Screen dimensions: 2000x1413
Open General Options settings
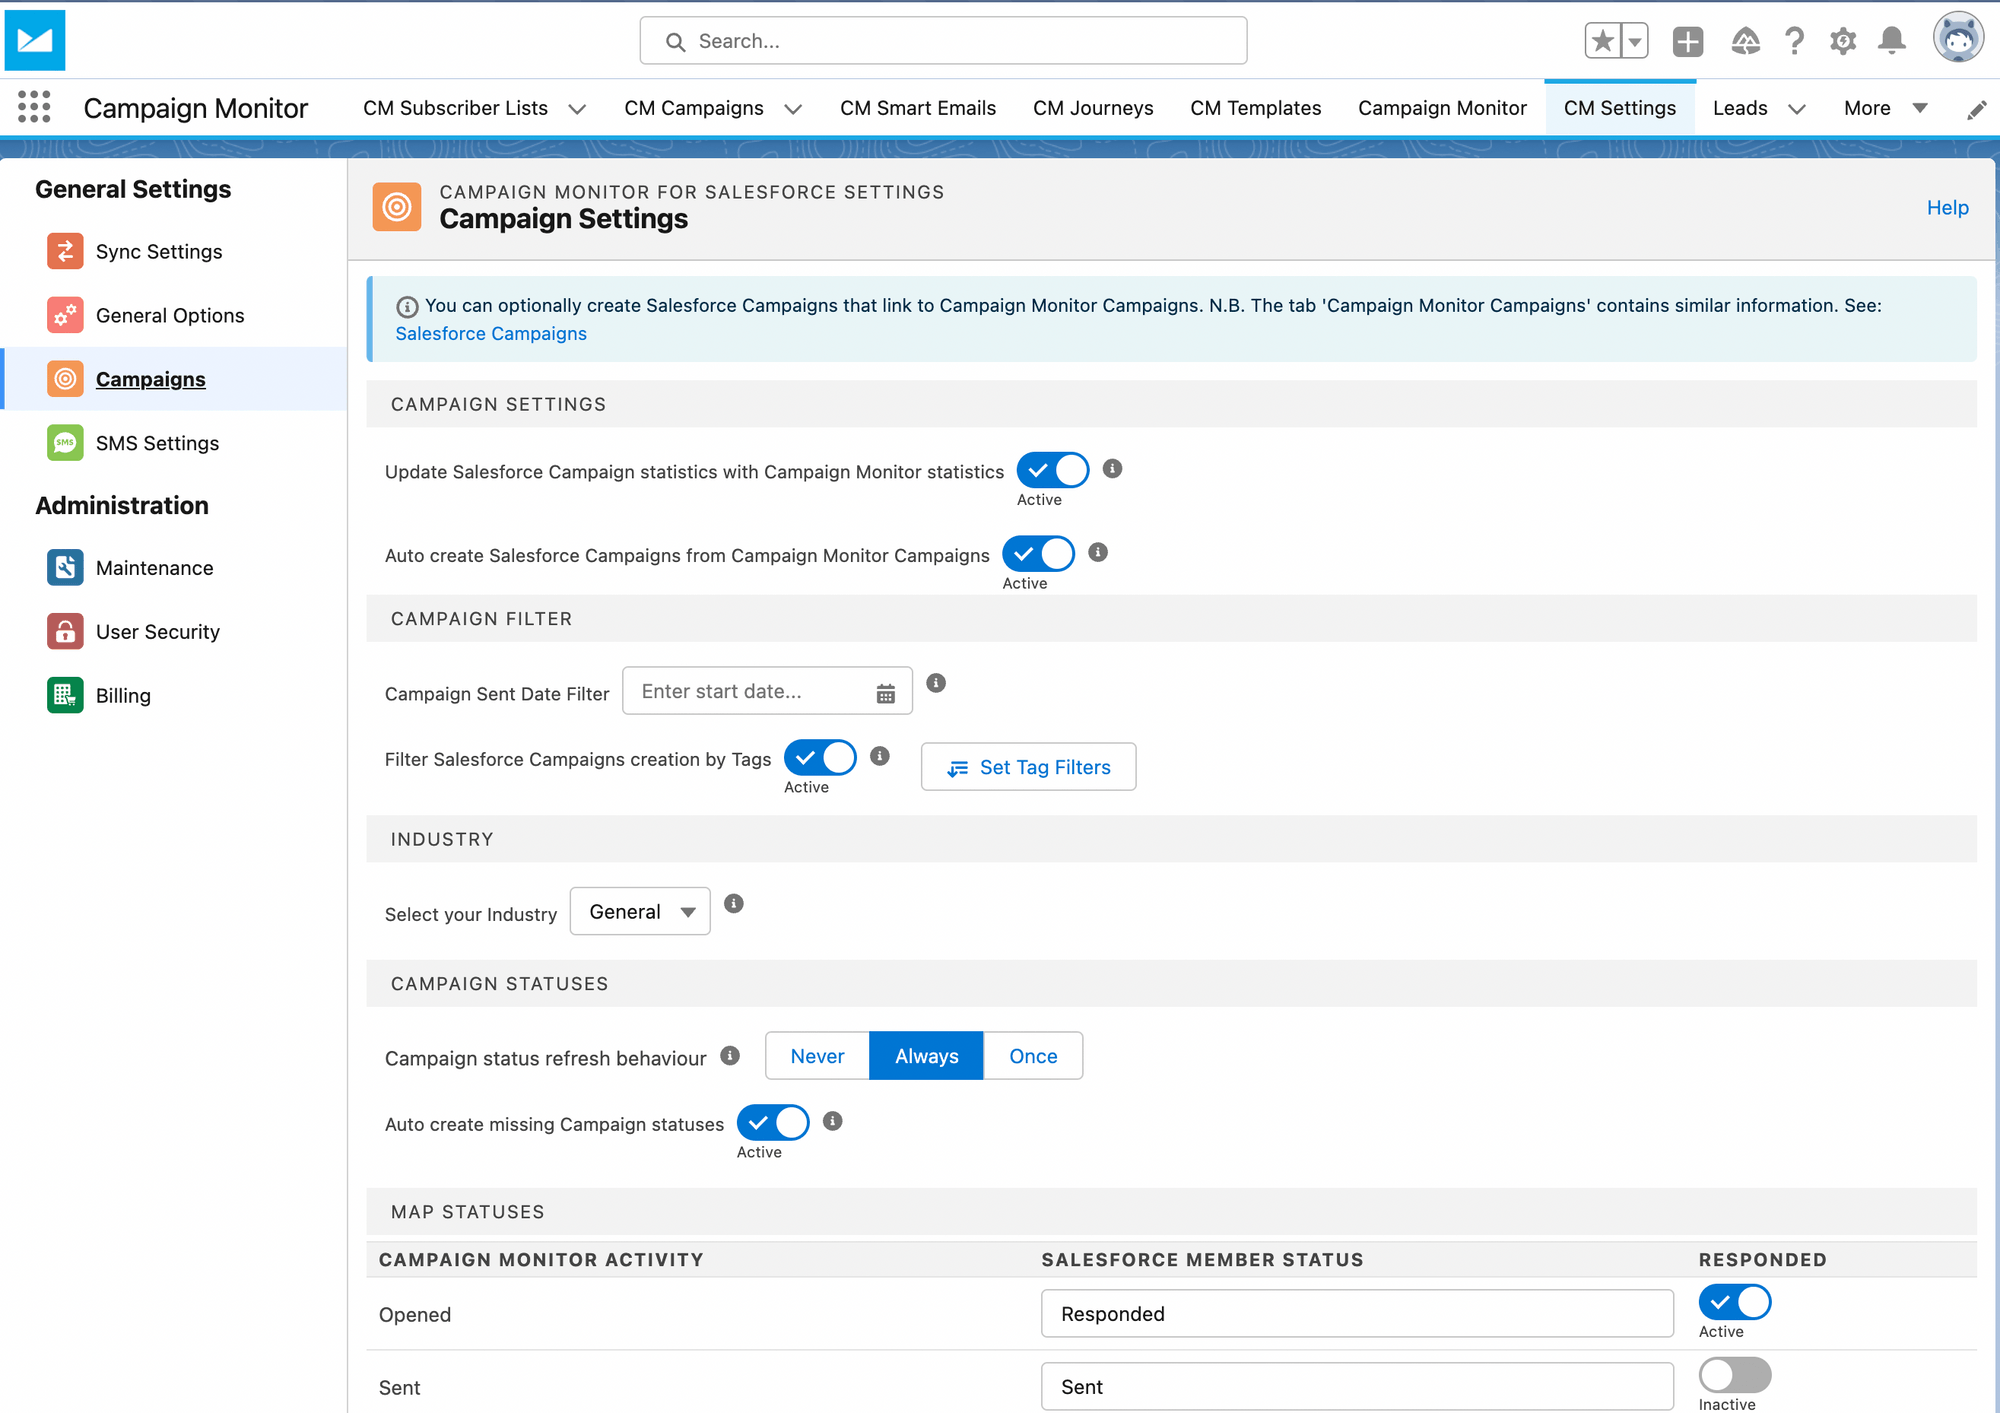point(170,315)
